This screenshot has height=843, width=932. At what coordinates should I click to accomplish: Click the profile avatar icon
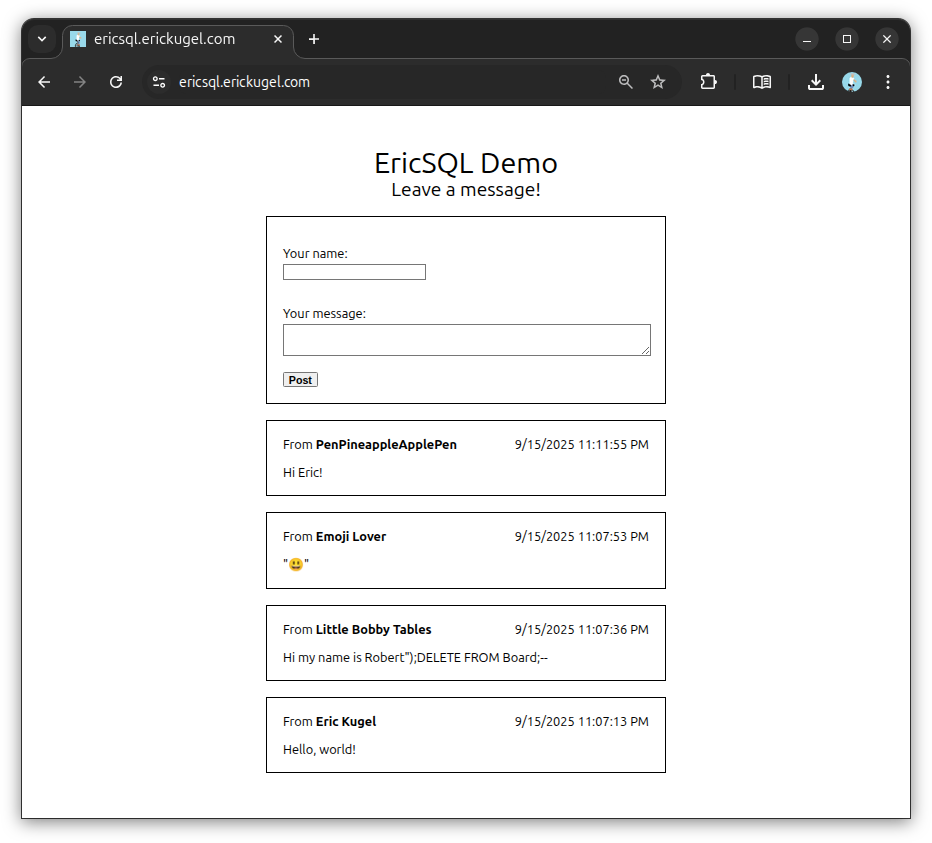coord(852,82)
